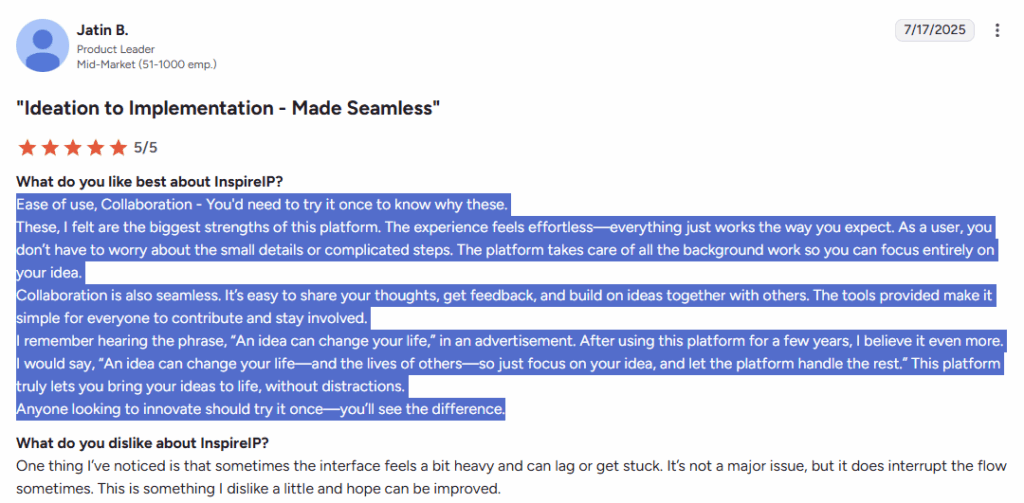Click the fifth rating star

tap(119, 148)
